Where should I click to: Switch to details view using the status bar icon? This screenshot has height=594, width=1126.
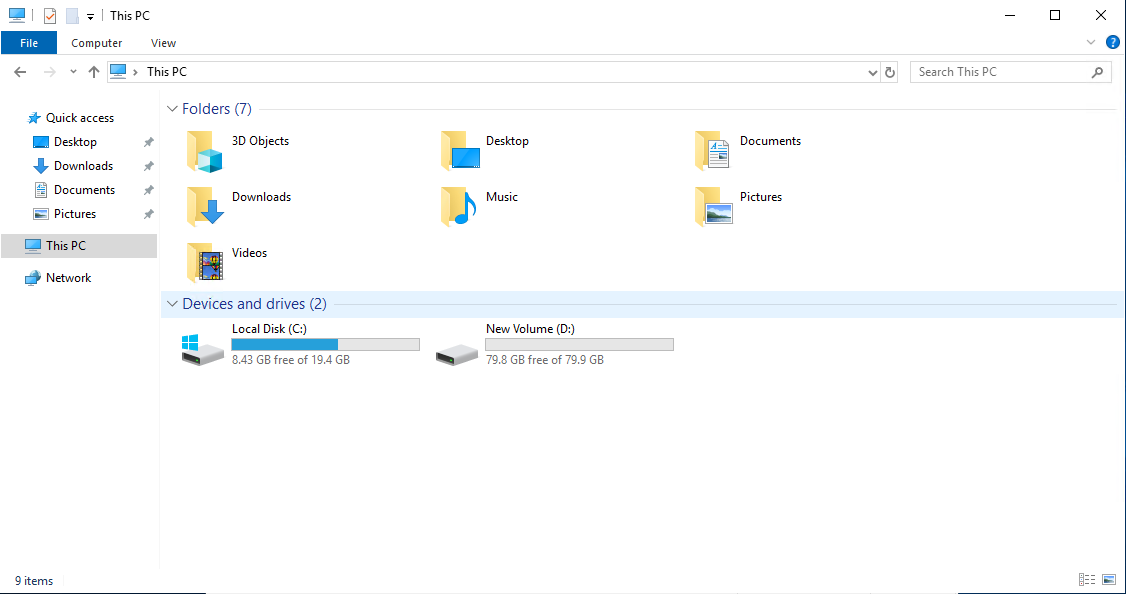click(x=1087, y=579)
